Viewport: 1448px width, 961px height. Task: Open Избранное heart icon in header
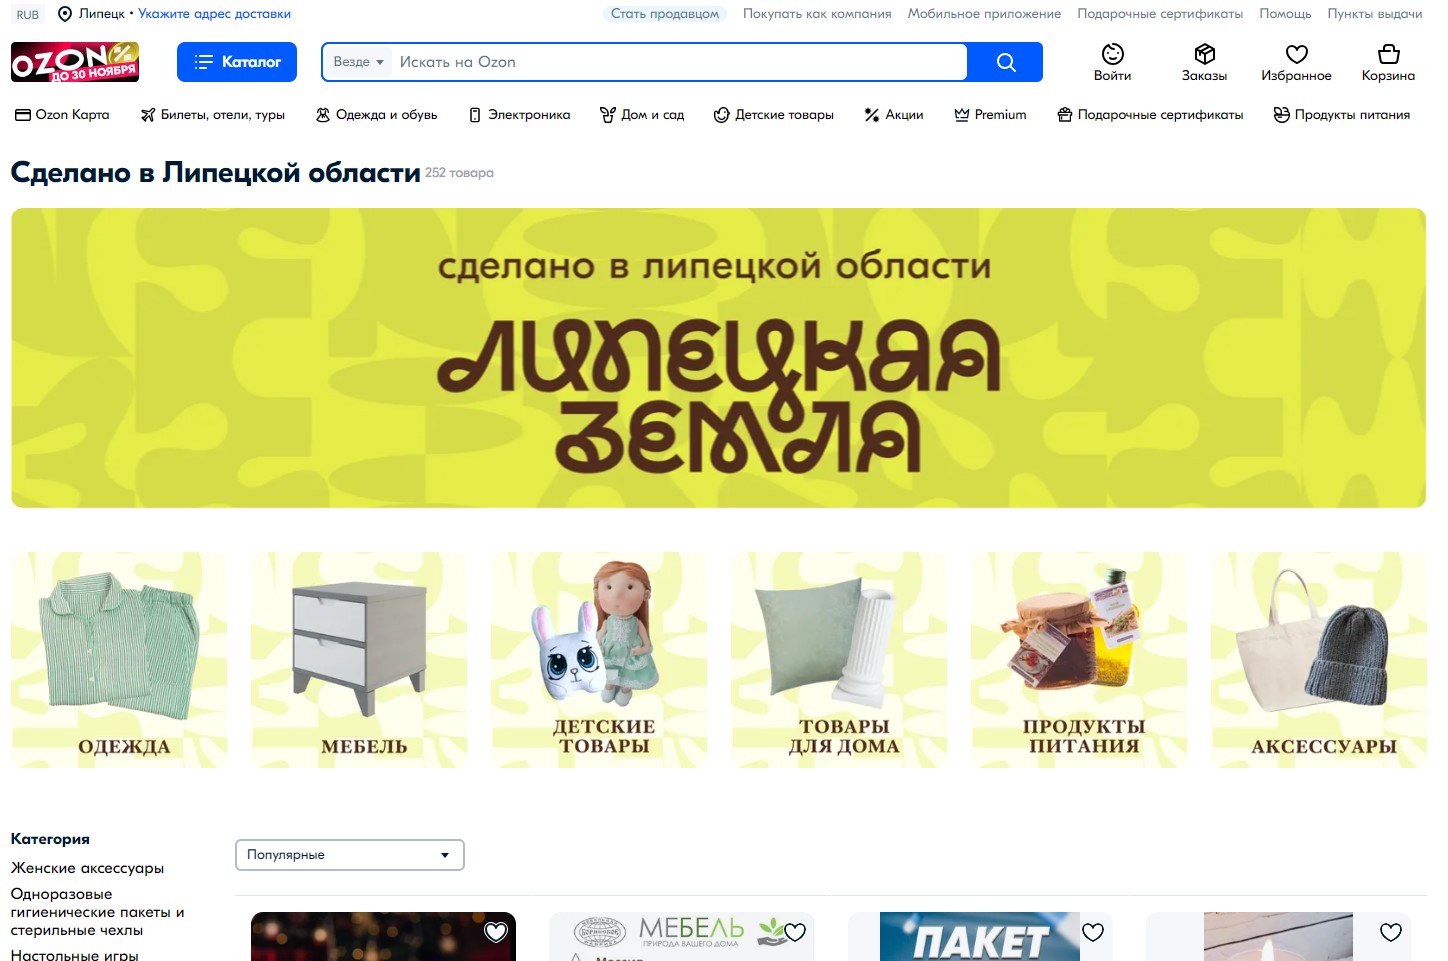pos(1296,54)
